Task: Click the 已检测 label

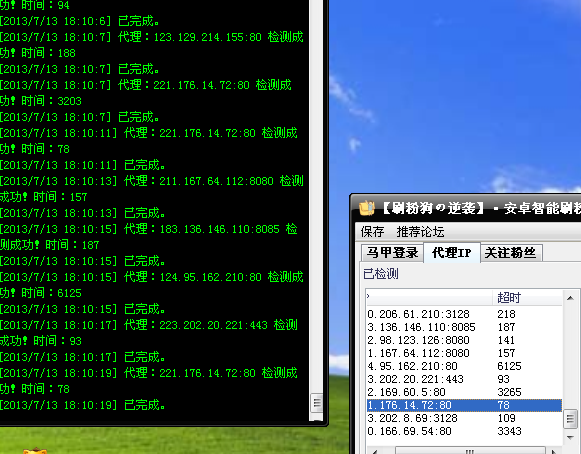Action: click(381, 274)
